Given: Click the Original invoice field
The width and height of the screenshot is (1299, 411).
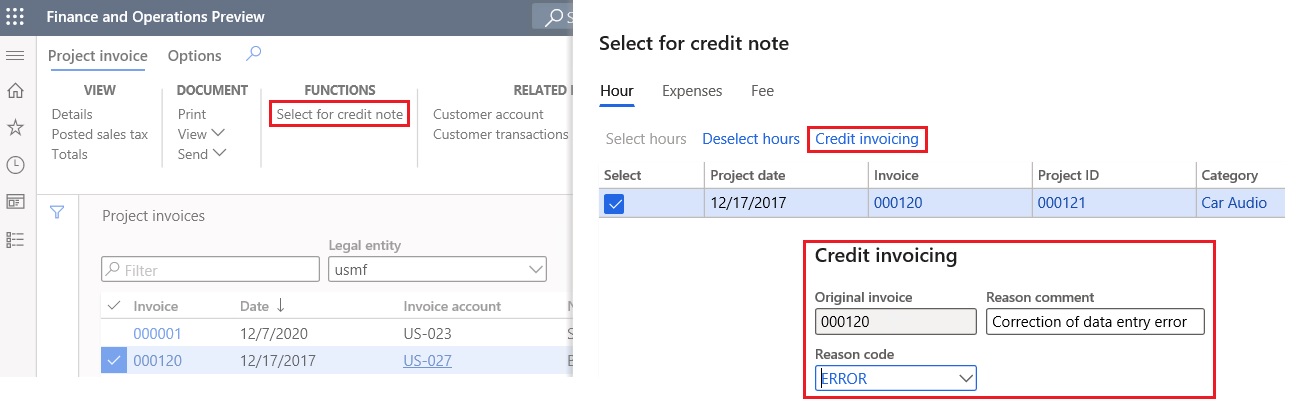Looking at the screenshot, I should 895,321.
